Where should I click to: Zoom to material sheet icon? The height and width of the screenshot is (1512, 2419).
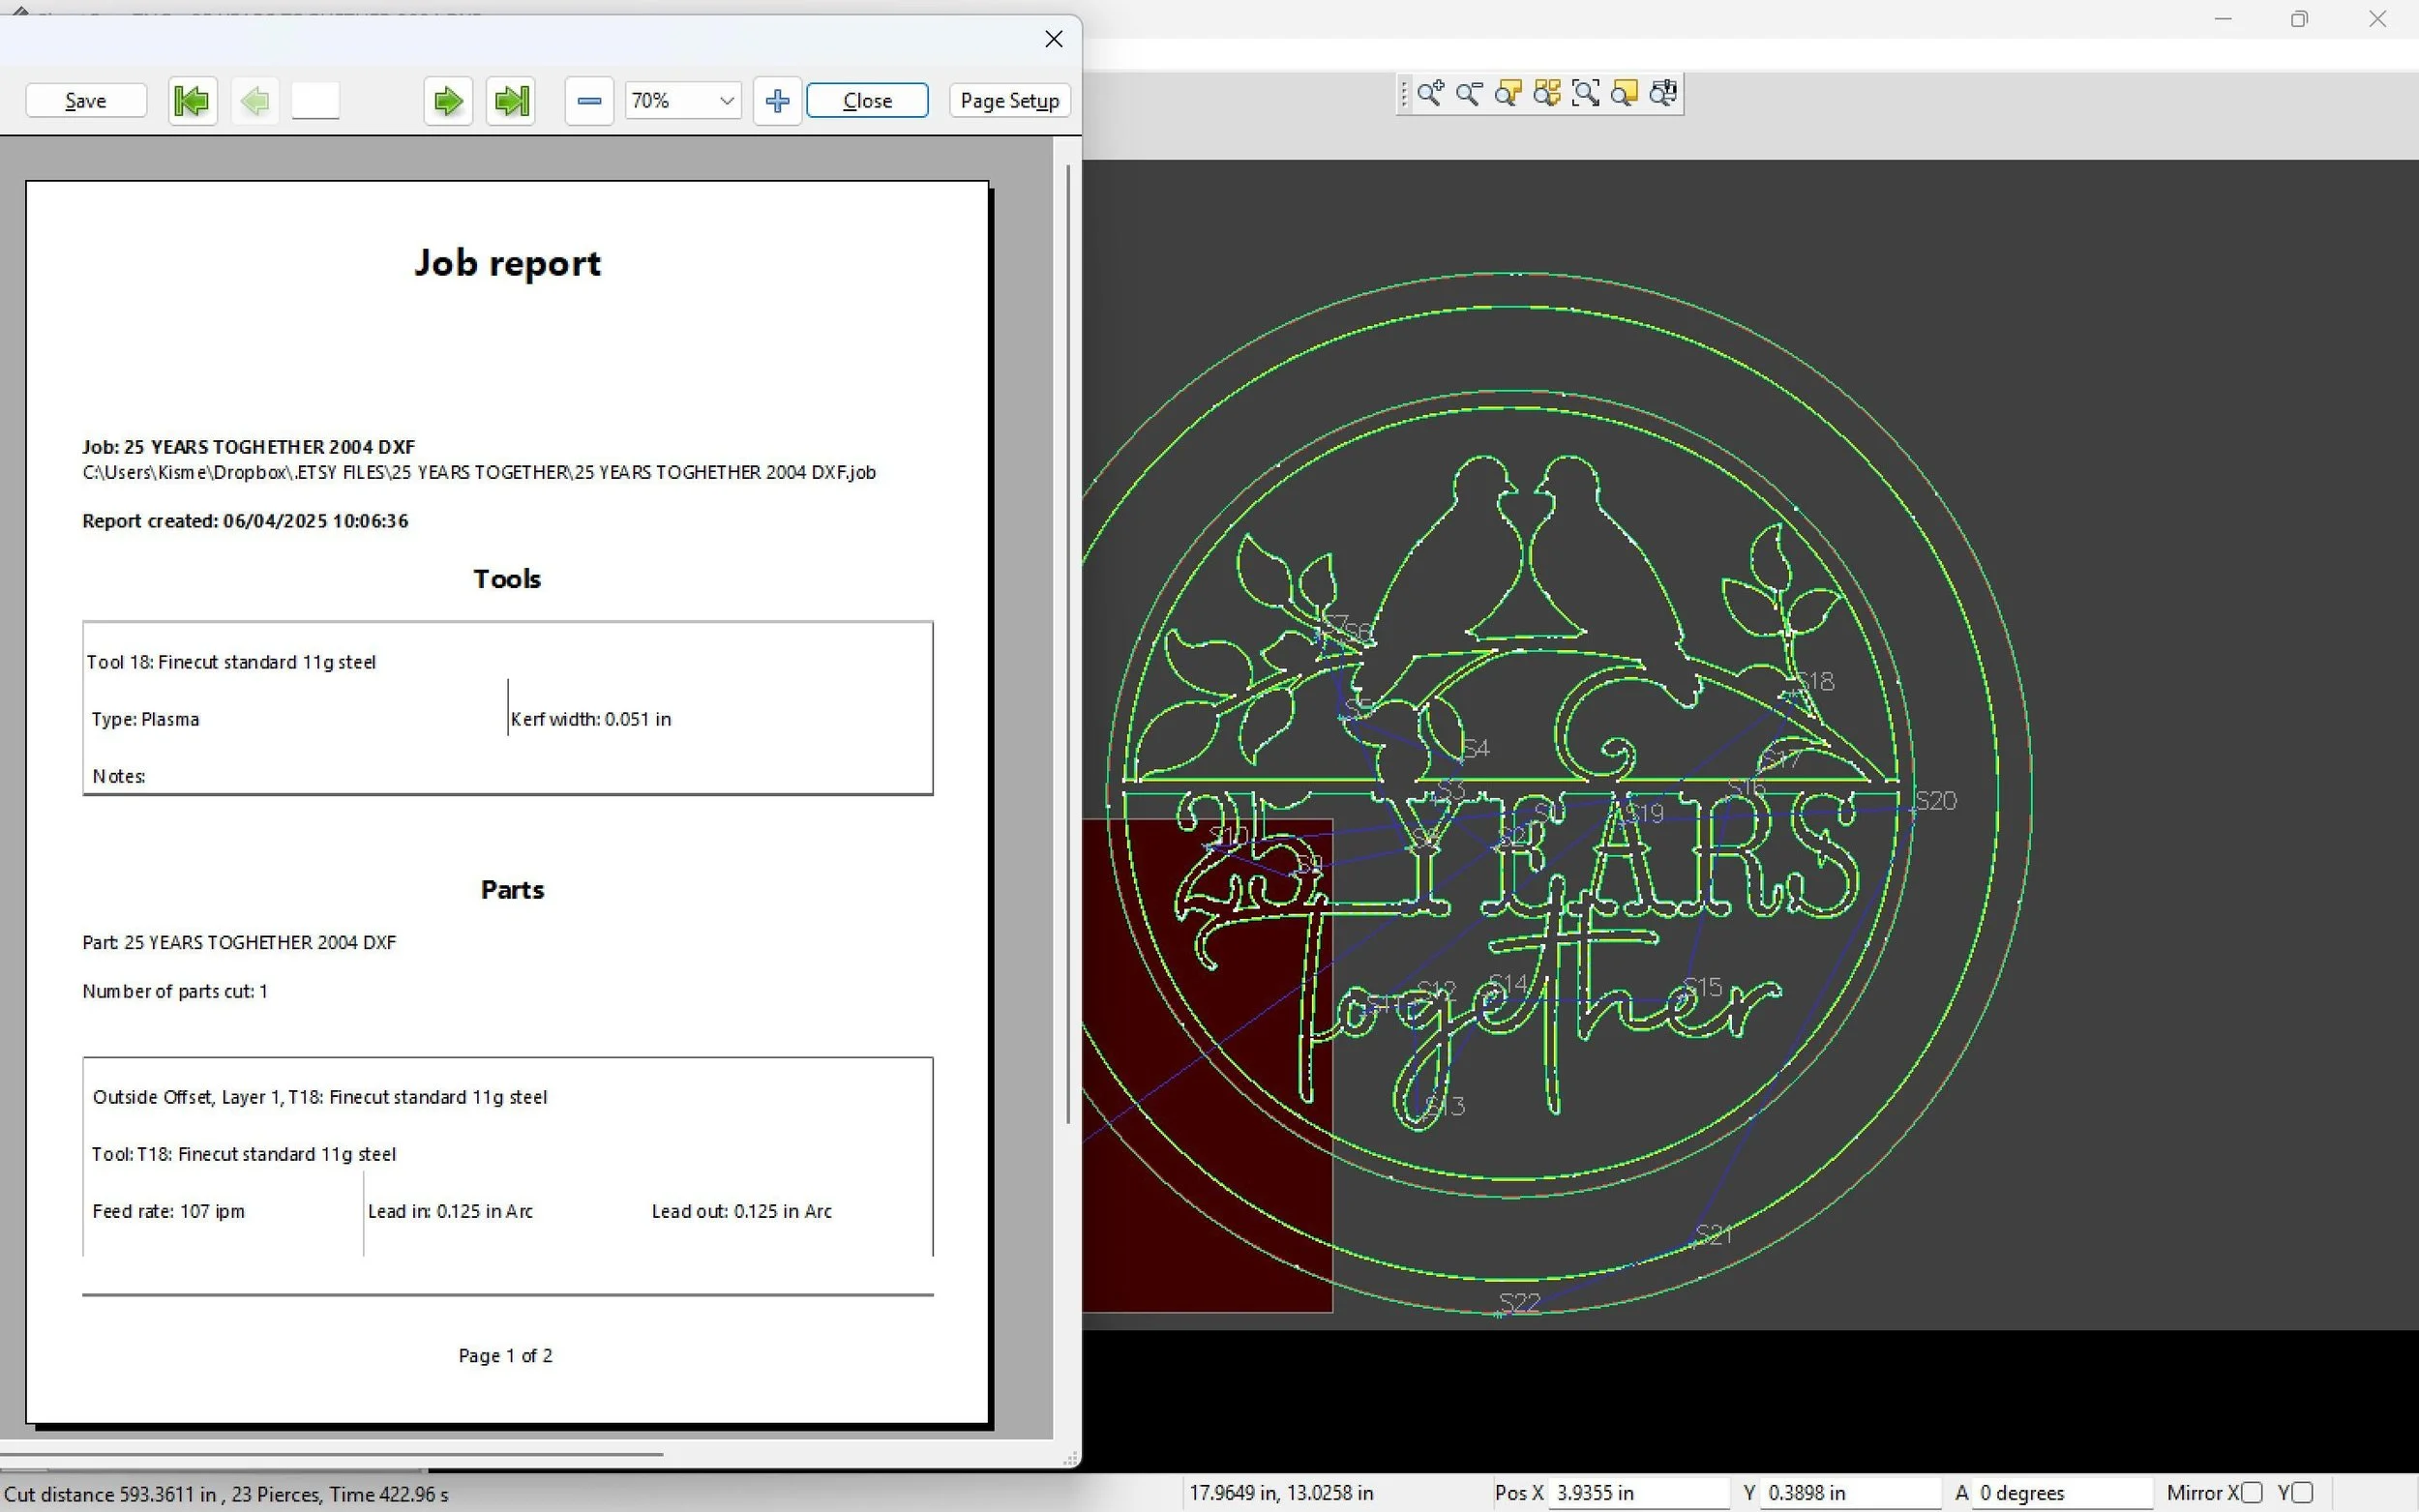coord(1625,94)
